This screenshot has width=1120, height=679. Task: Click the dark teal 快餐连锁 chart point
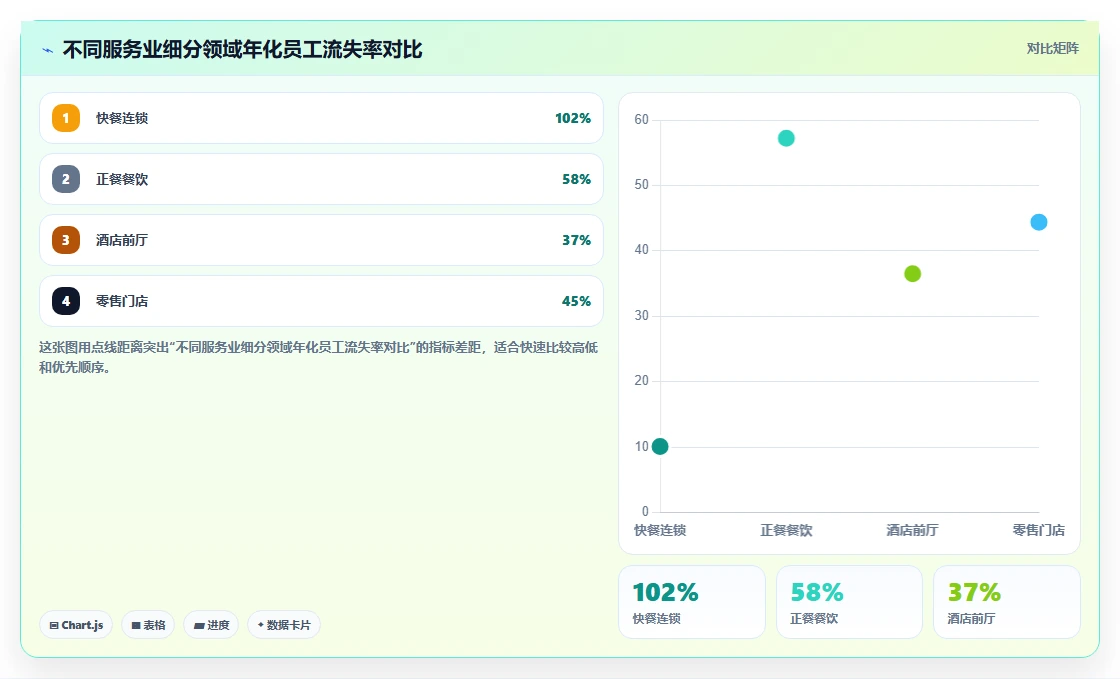pos(660,446)
